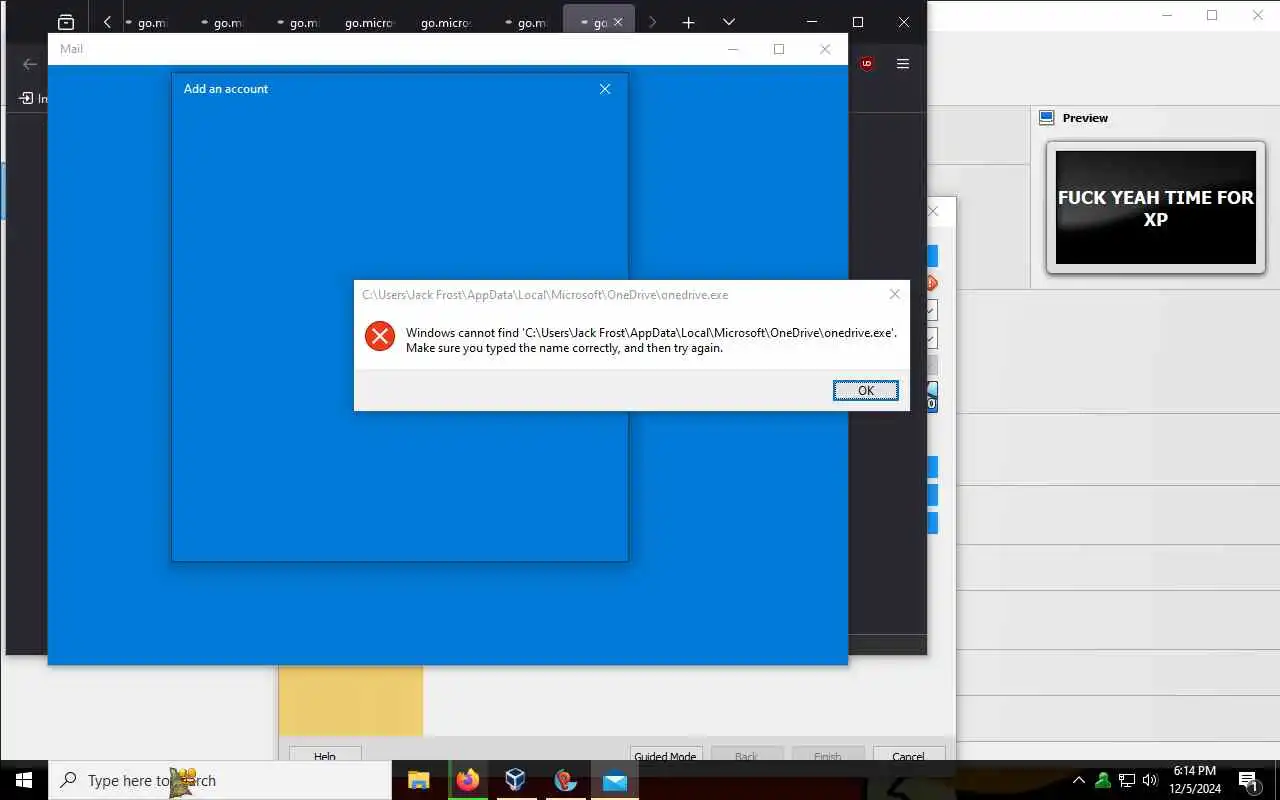This screenshot has height=800, width=1280.
Task: Close the VirtualBox Manager window
Action: pyautogui.click(x=1258, y=15)
